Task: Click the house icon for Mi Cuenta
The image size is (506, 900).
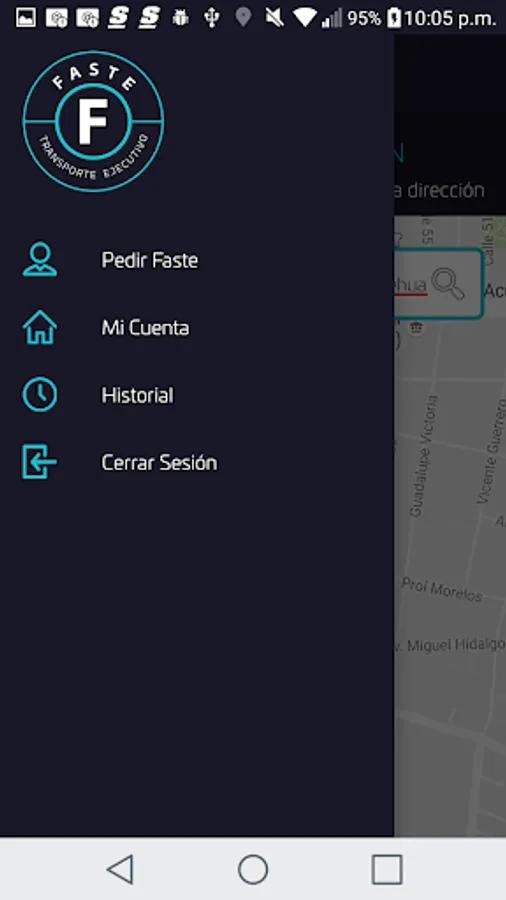Action: [40, 327]
